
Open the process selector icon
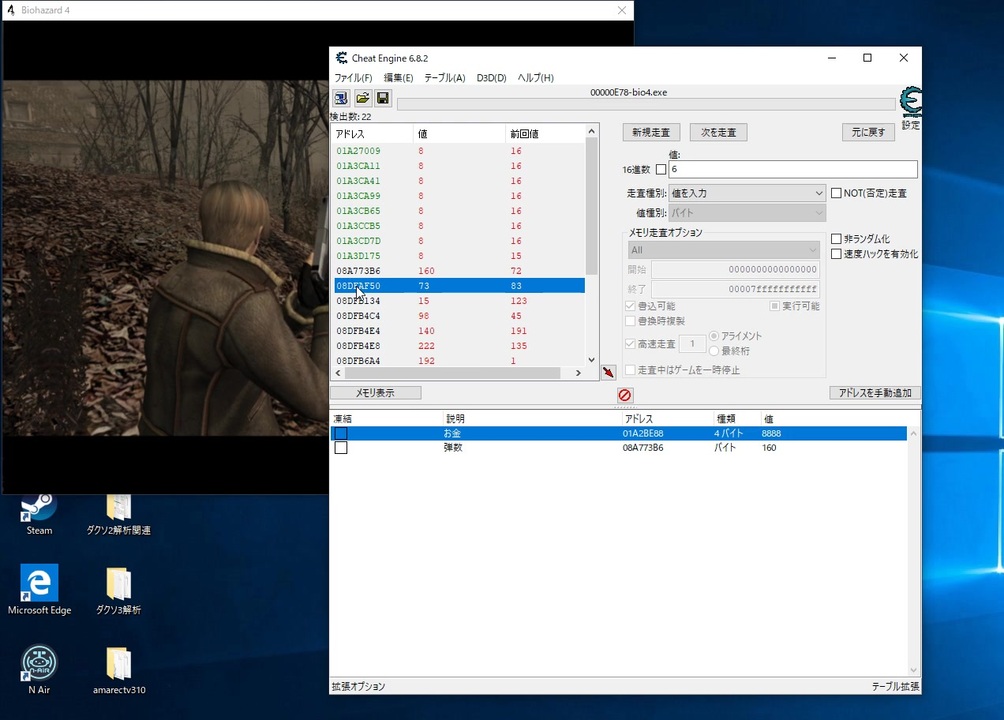click(341, 98)
